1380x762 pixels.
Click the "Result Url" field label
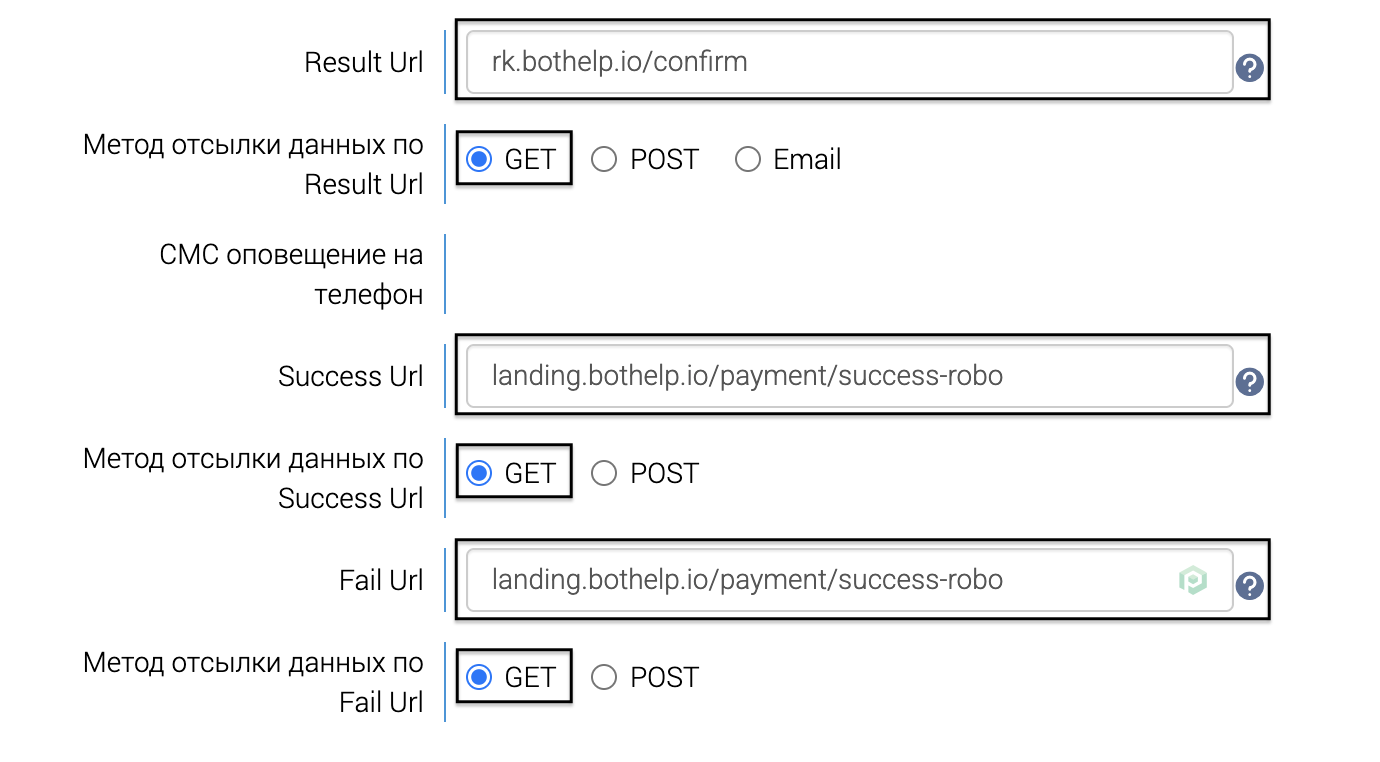pyautogui.click(x=363, y=62)
